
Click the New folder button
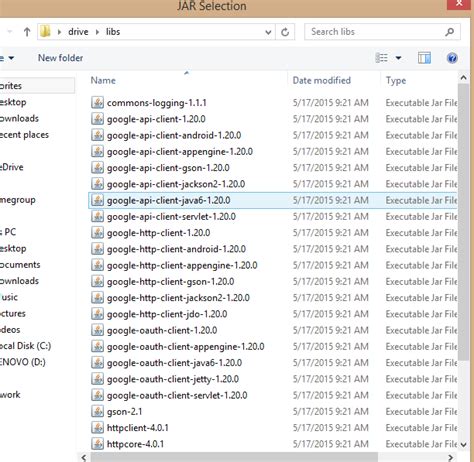click(60, 58)
